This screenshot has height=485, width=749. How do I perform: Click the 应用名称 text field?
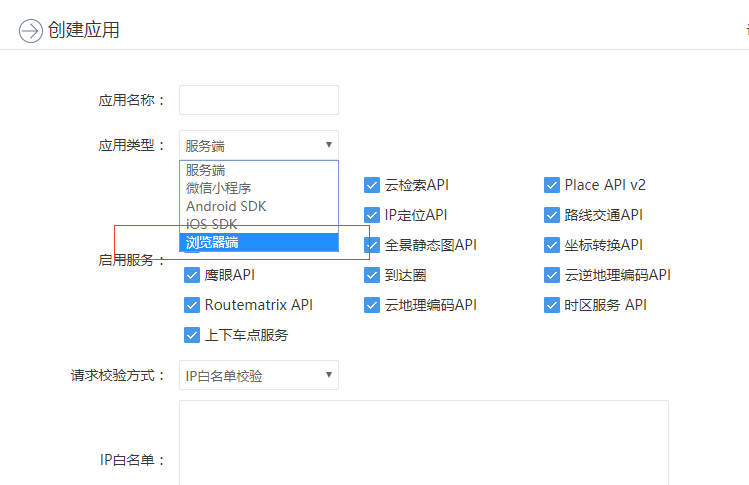coord(259,100)
